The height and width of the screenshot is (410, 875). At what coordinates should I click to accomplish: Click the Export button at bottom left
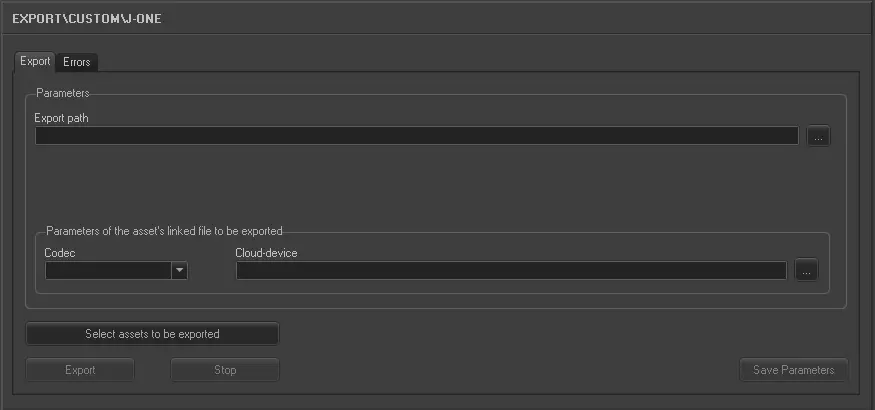click(x=80, y=370)
